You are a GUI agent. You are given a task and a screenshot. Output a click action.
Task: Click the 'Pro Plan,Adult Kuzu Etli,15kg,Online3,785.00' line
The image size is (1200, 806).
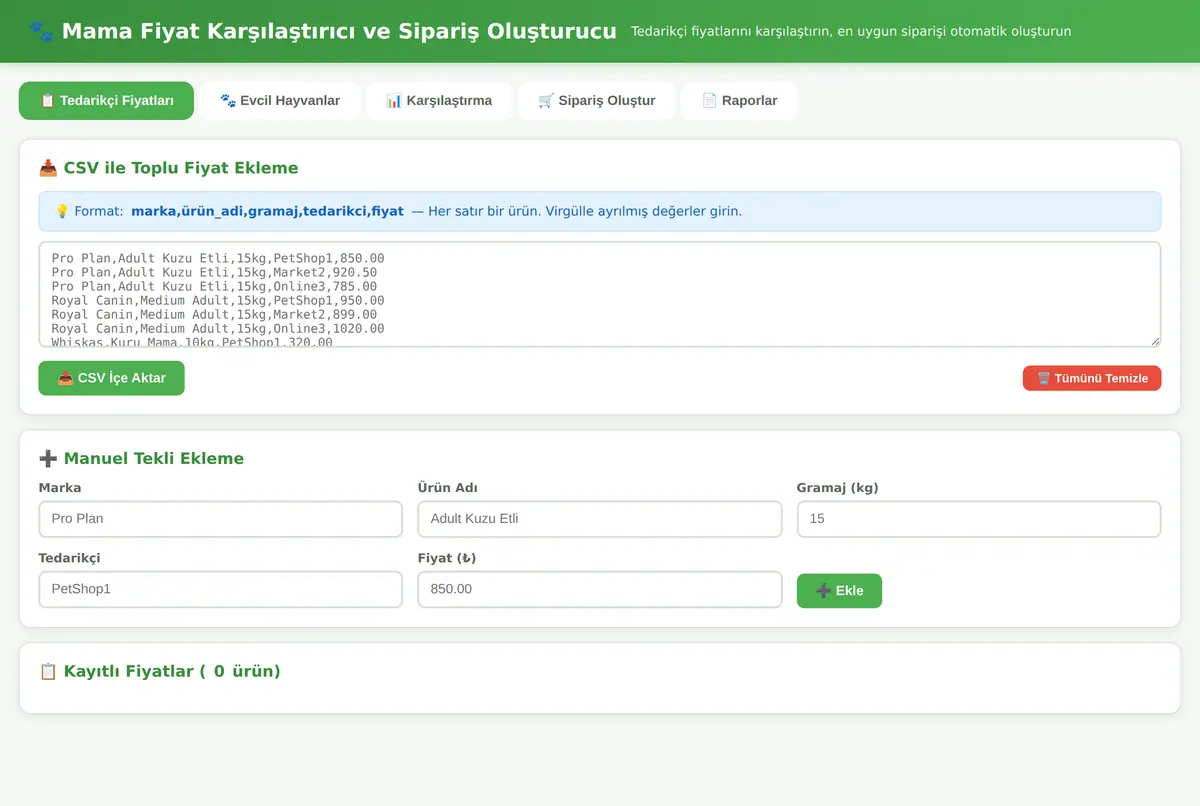(214, 286)
